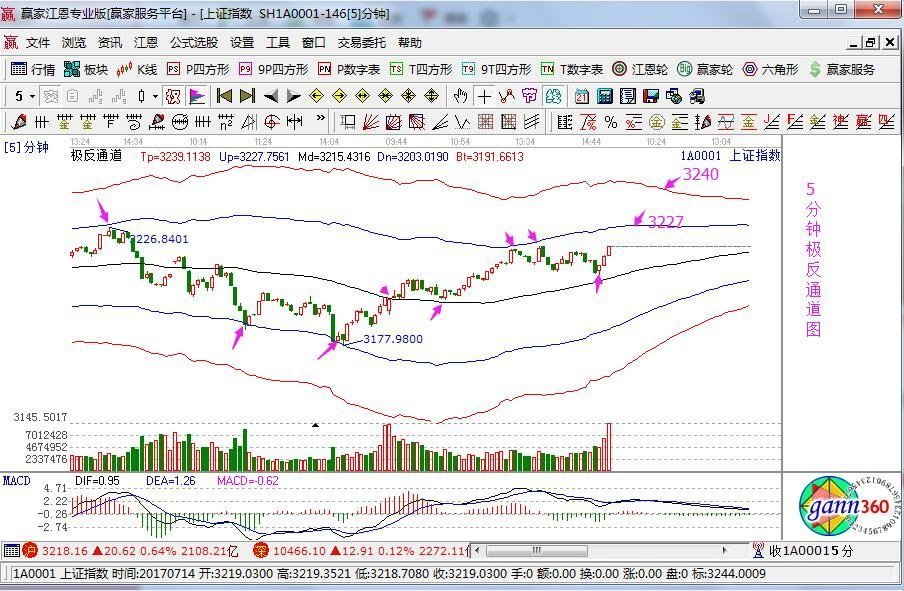Jump to the last bar icon

pyautogui.click(x=247, y=96)
